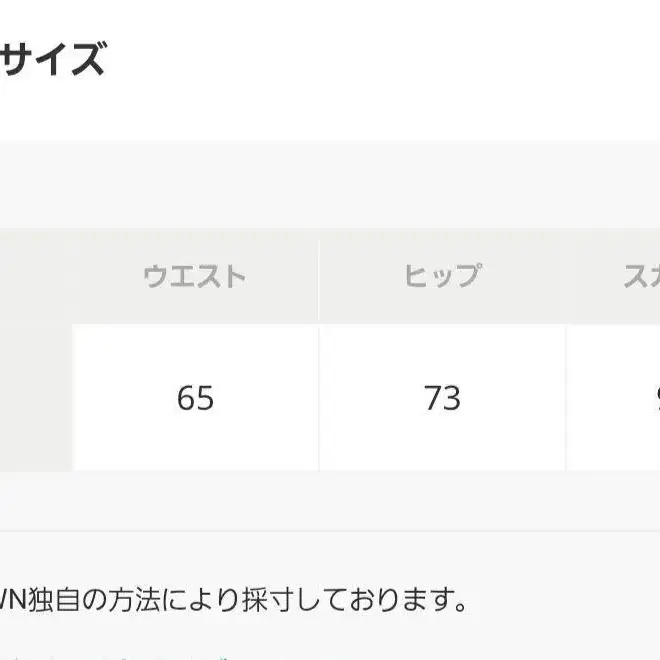Click the divider between ウエスト and ヒップ headers

click(x=319, y=277)
